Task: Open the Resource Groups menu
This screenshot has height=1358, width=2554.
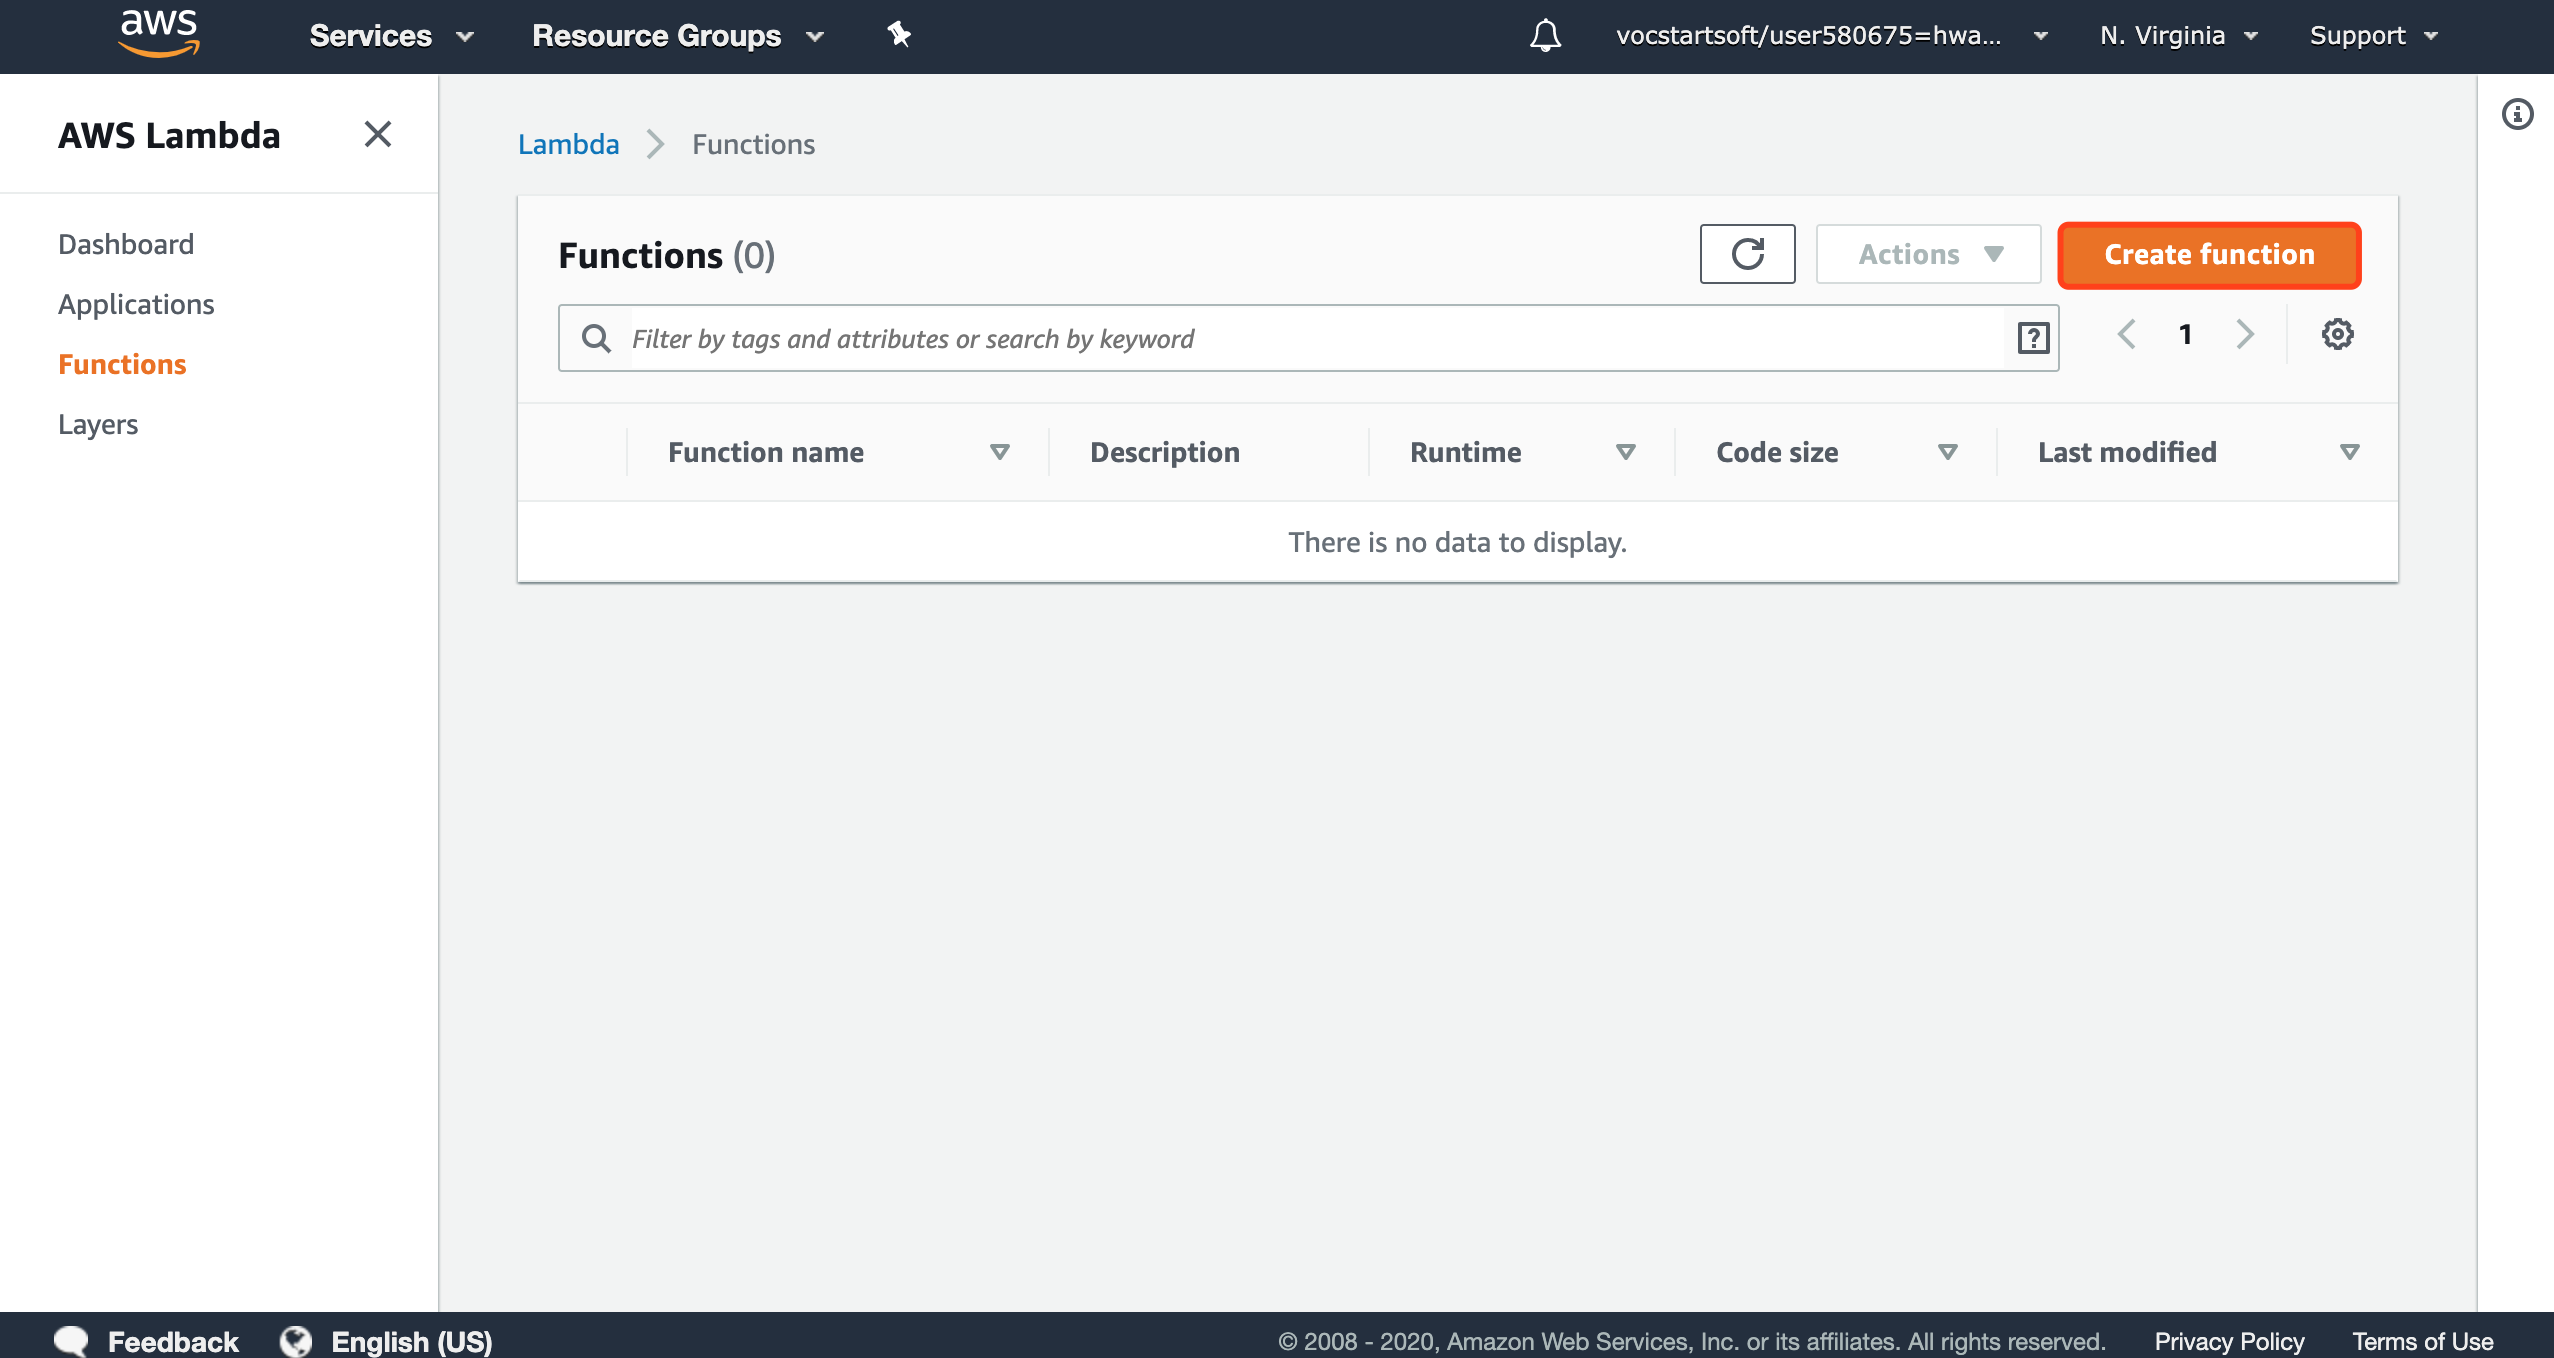Action: [678, 36]
